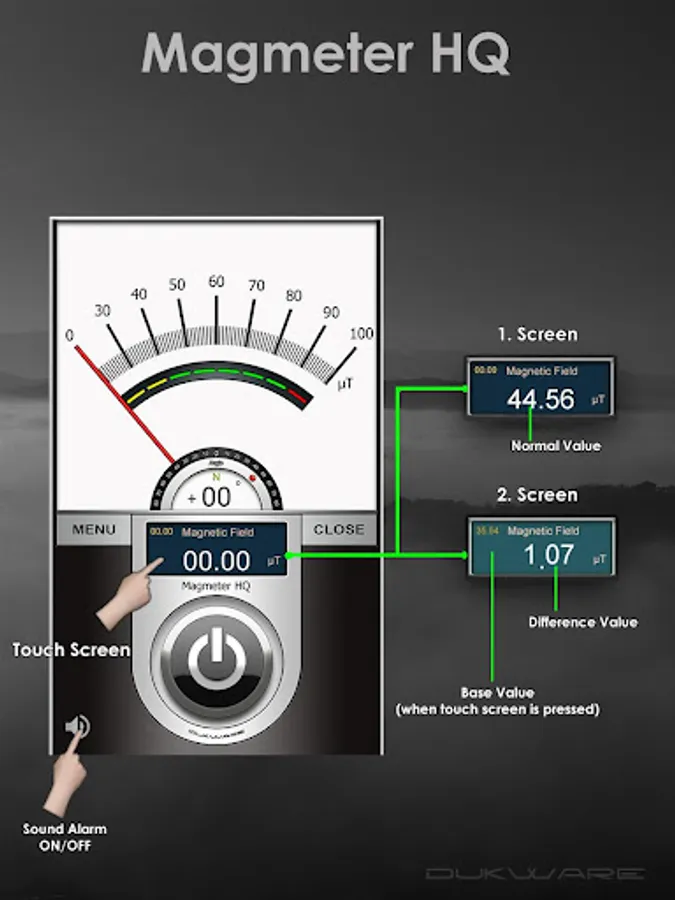675x900 pixels.
Task: Toggle the power button on the meter
Action: pyautogui.click(x=216, y=659)
